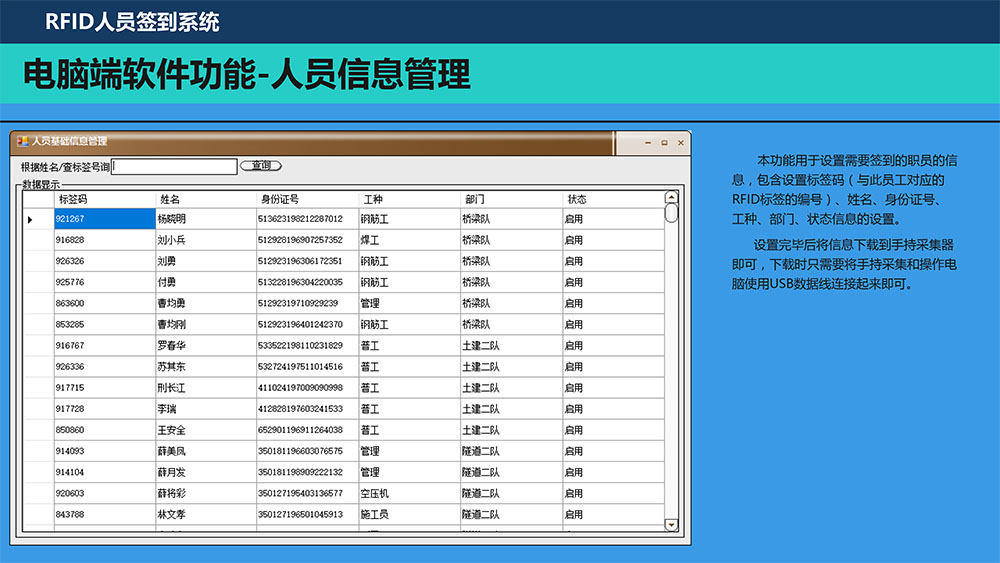The height and width of the screenshot is (563, 1000).
Task: Click the 标签码 column header
Action: point(105,199)
